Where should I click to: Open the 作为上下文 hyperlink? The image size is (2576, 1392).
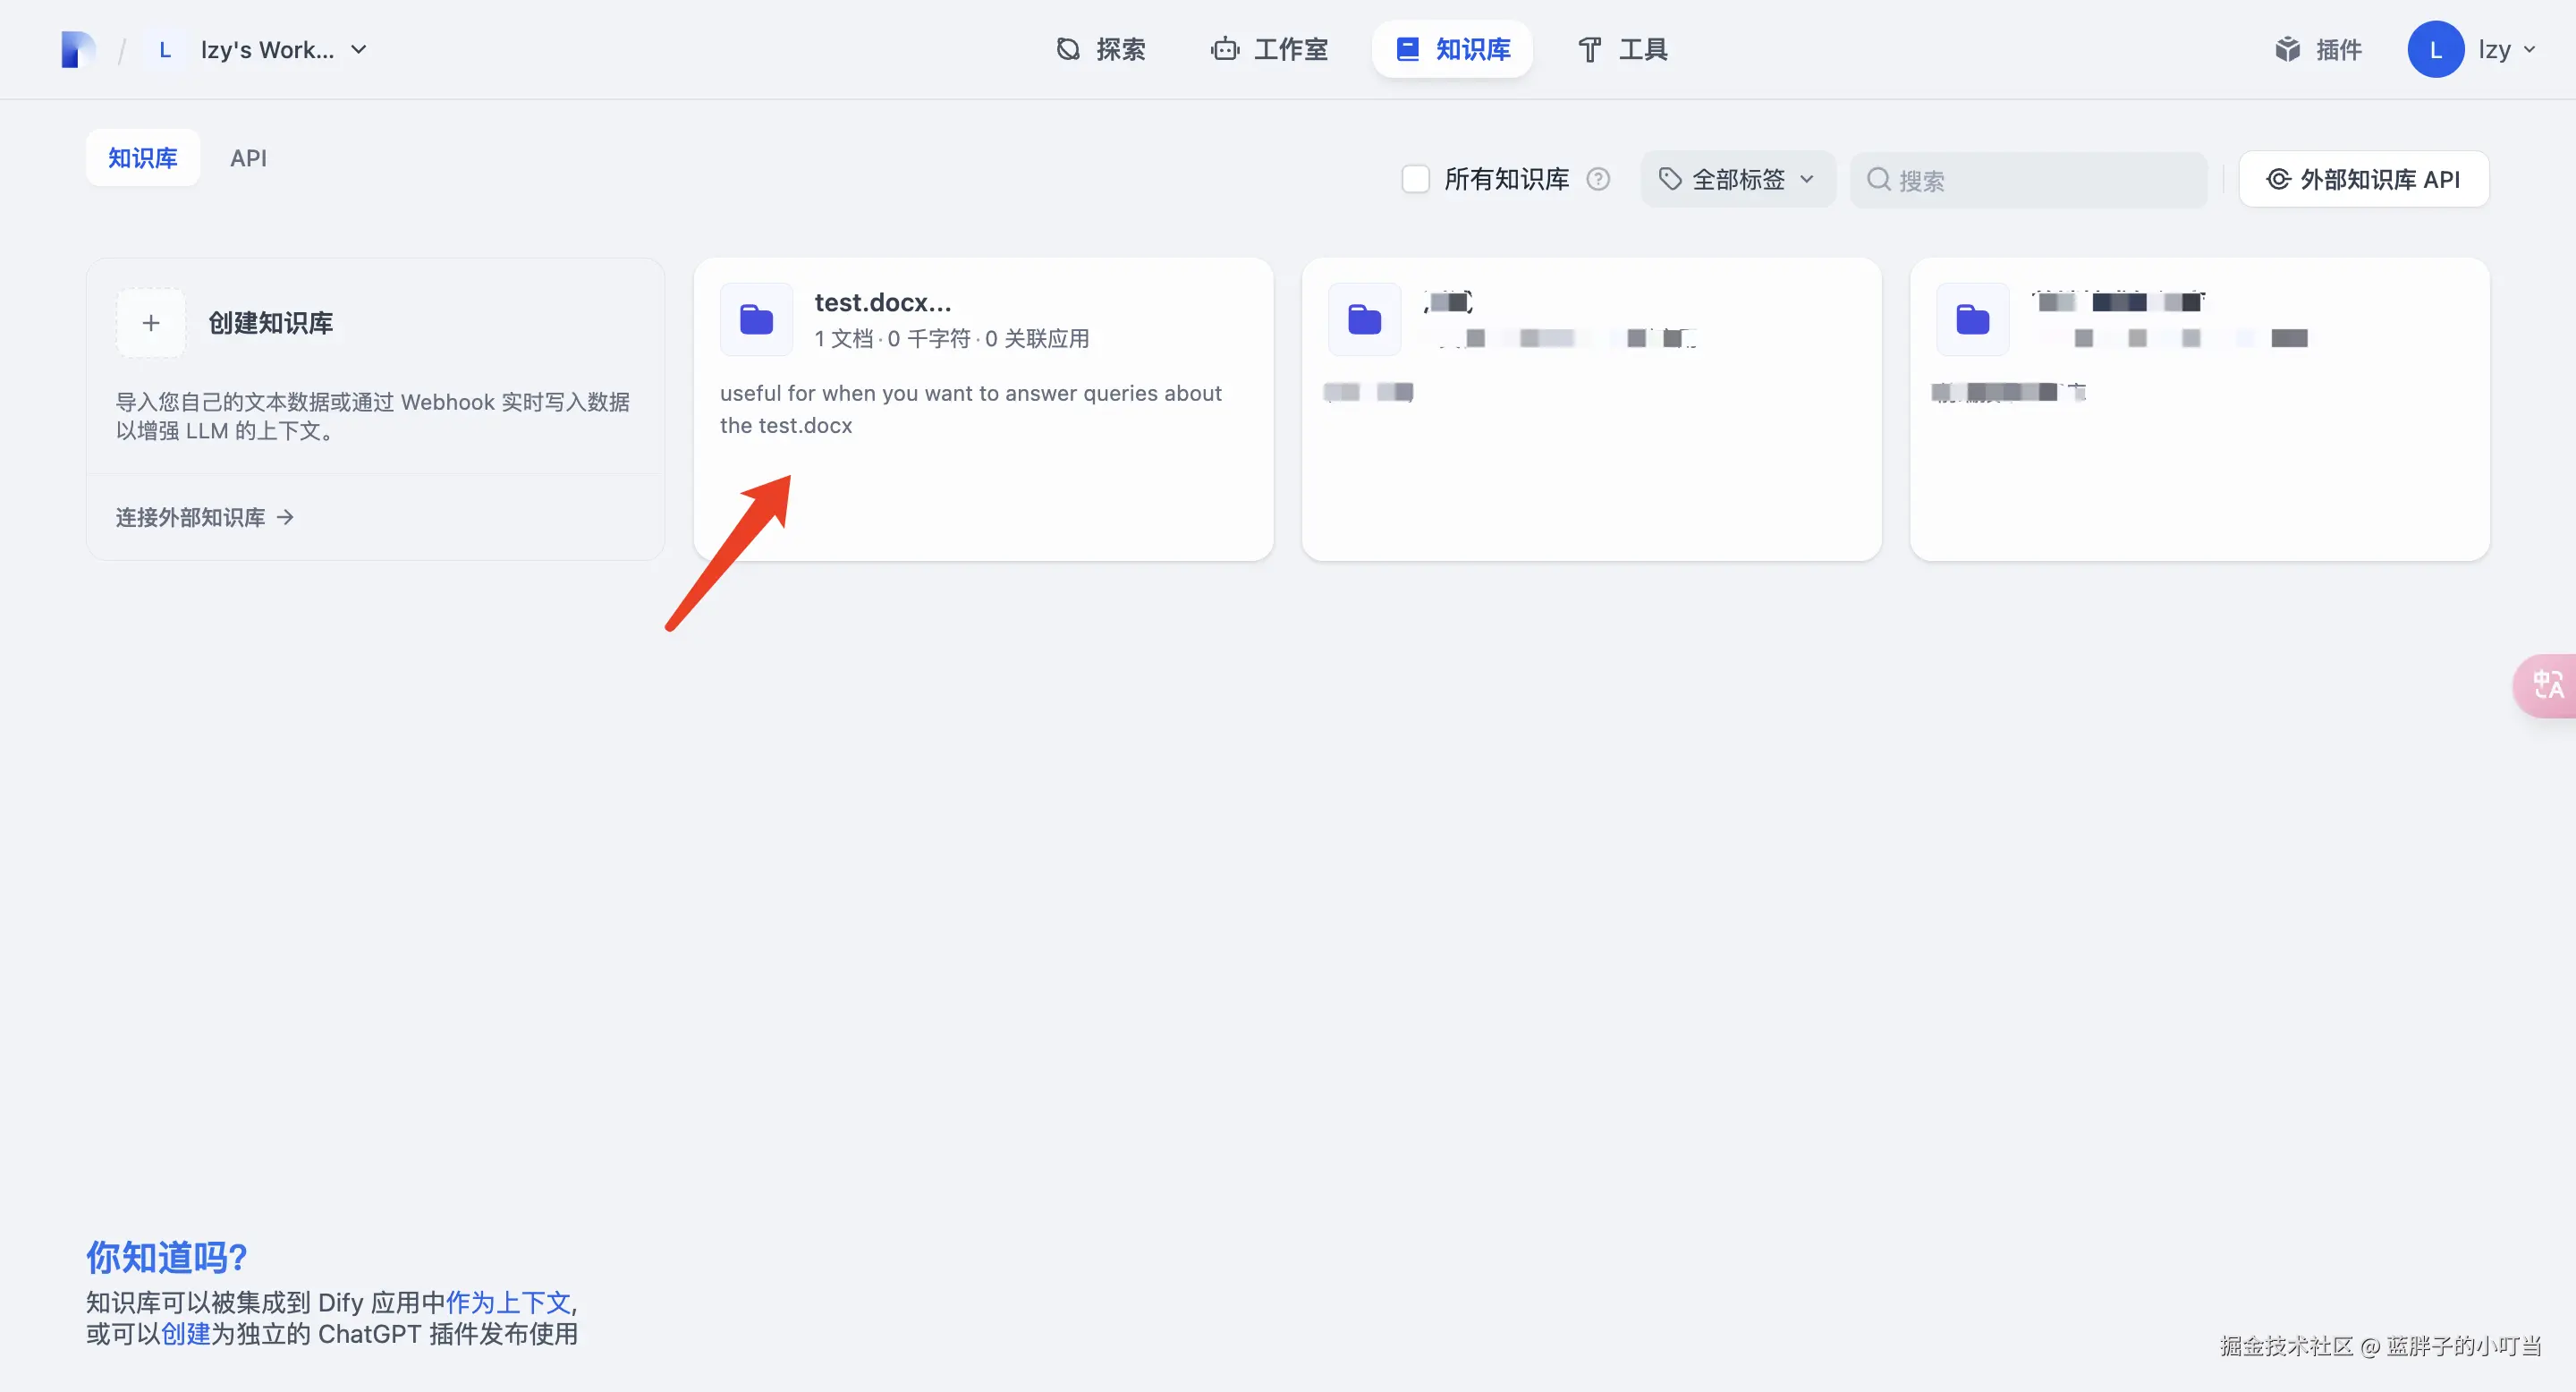pos(508,1302)
